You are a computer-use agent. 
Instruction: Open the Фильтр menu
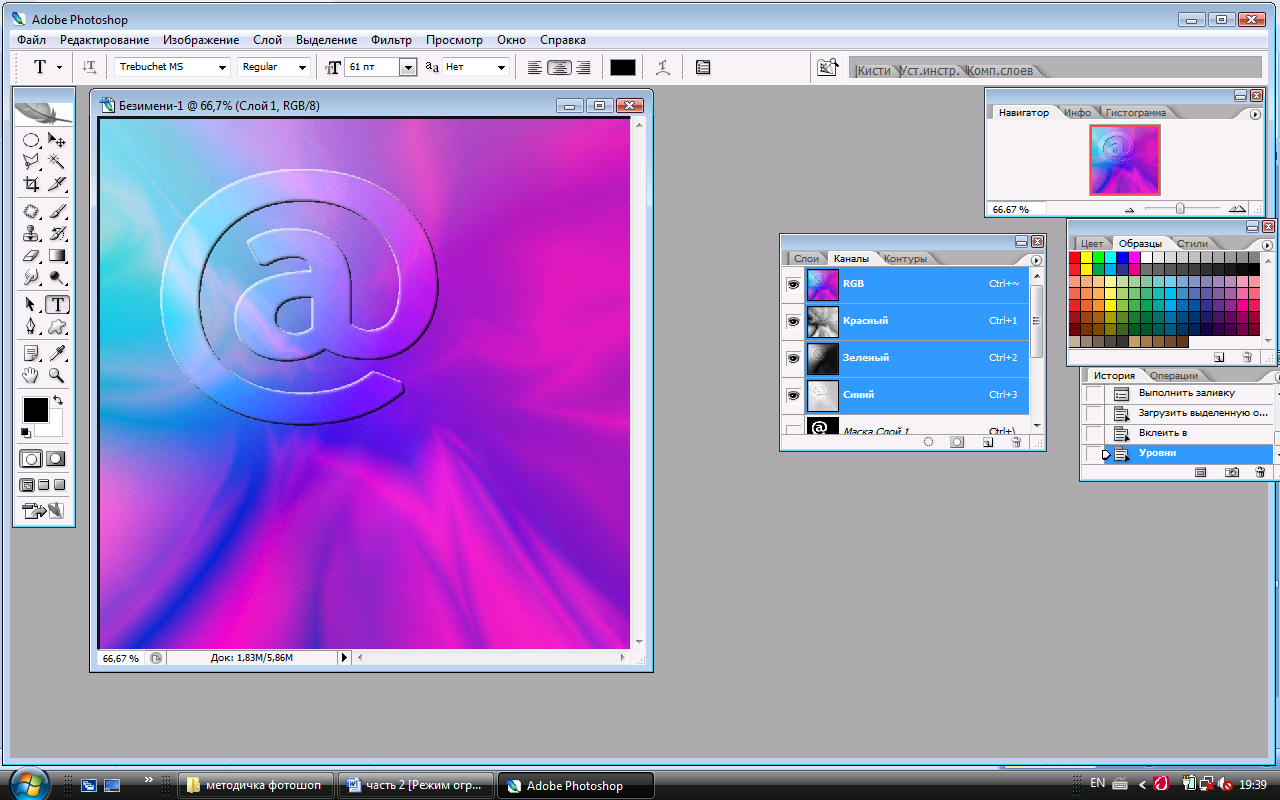coord(391,40)
